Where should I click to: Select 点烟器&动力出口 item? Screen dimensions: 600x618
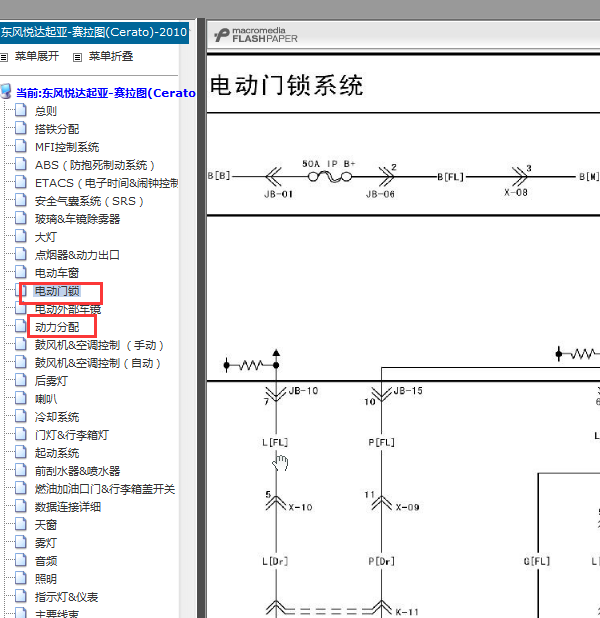(x=77, y=255)
